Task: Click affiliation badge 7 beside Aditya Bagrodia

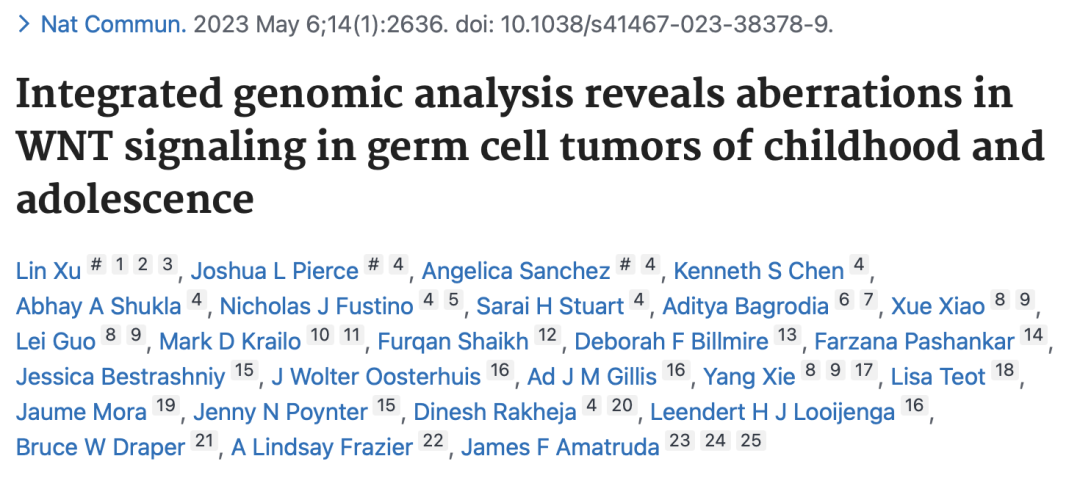Action: [x=867, y=300]
